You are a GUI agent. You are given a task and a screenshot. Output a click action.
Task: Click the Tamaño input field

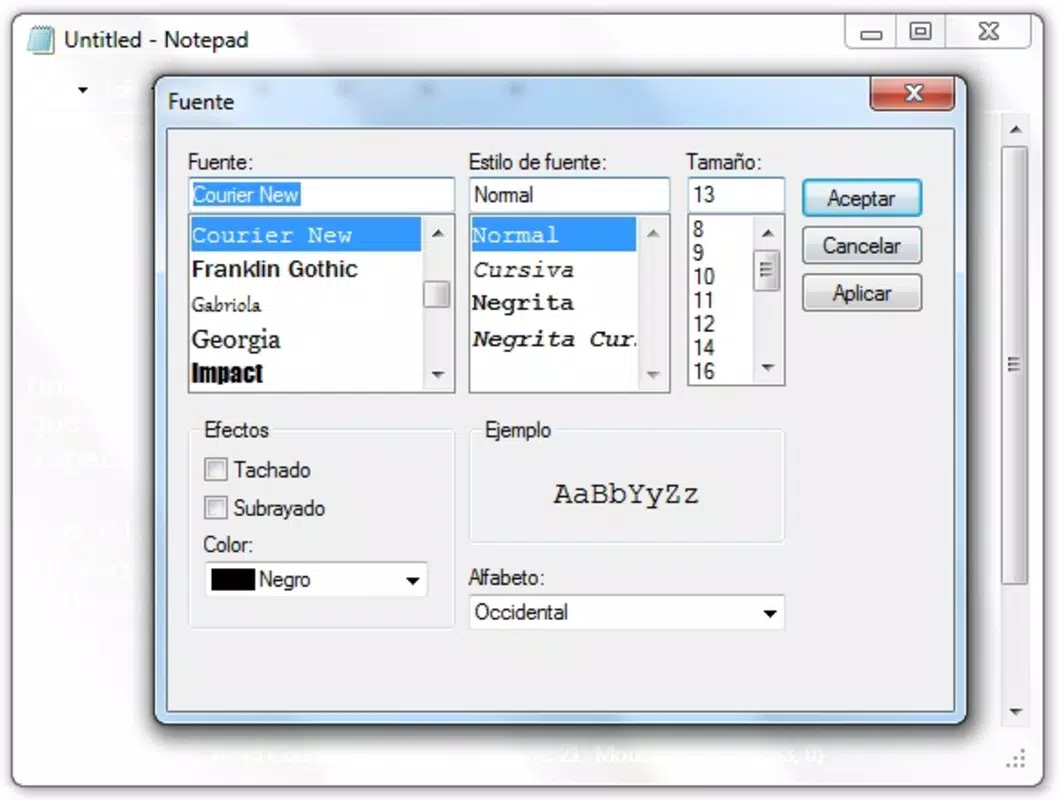(x=736, y=195)
